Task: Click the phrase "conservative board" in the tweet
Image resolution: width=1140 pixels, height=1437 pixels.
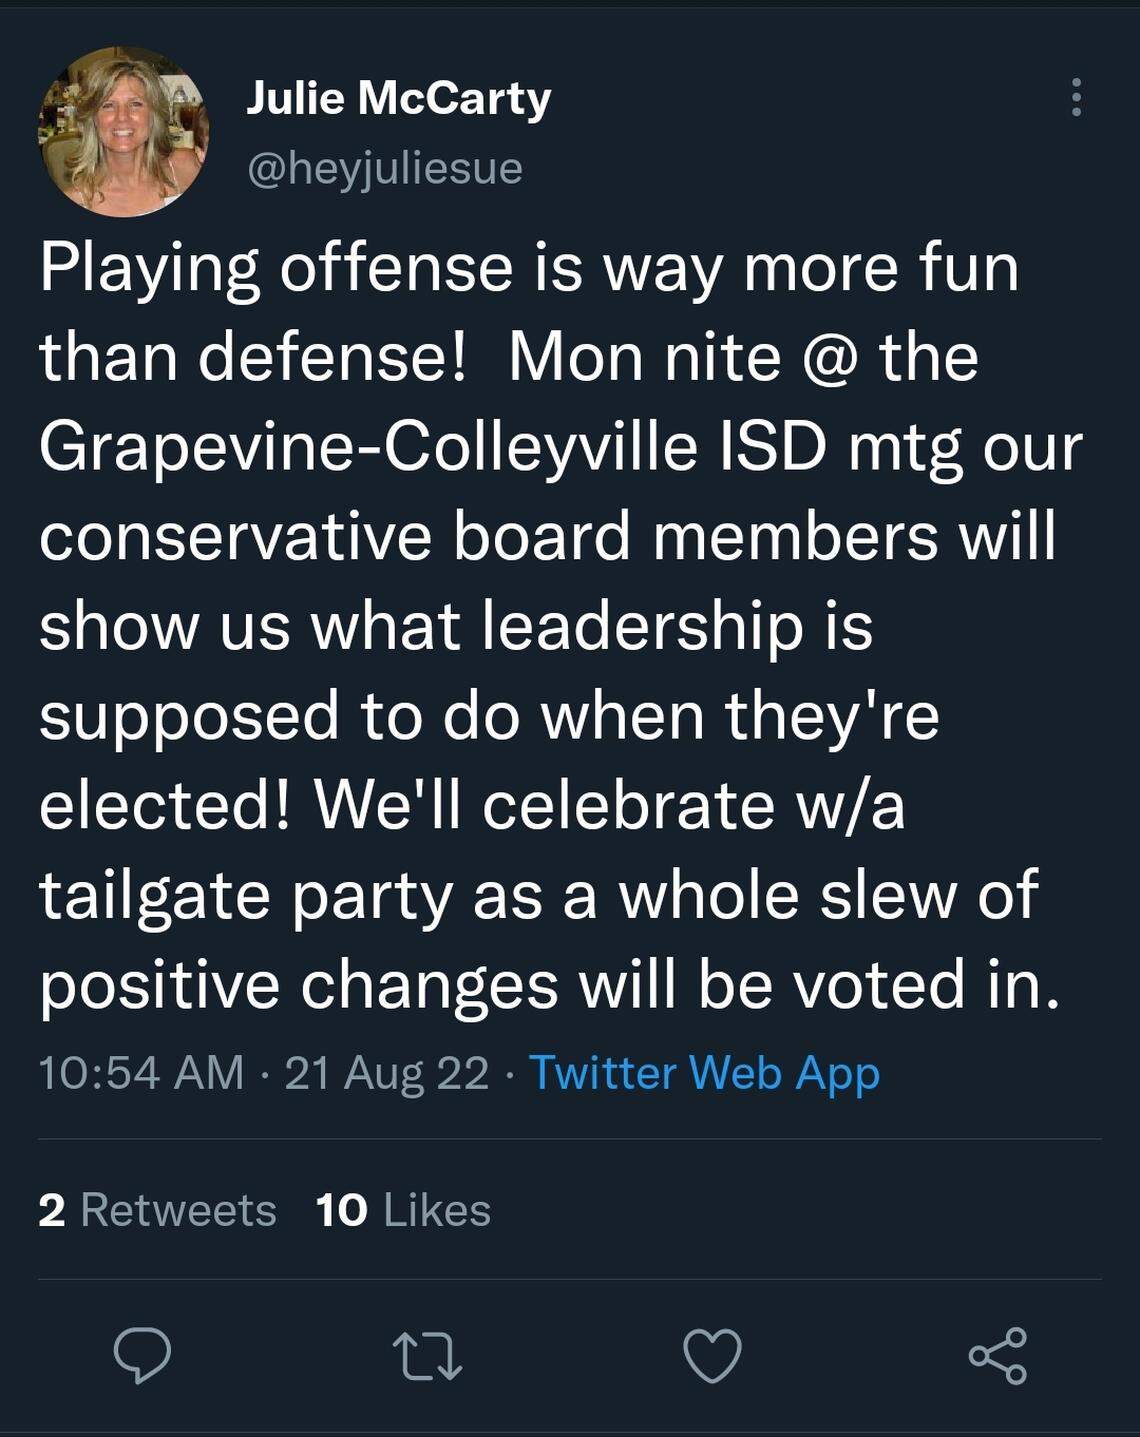Action: coord(334,537)
